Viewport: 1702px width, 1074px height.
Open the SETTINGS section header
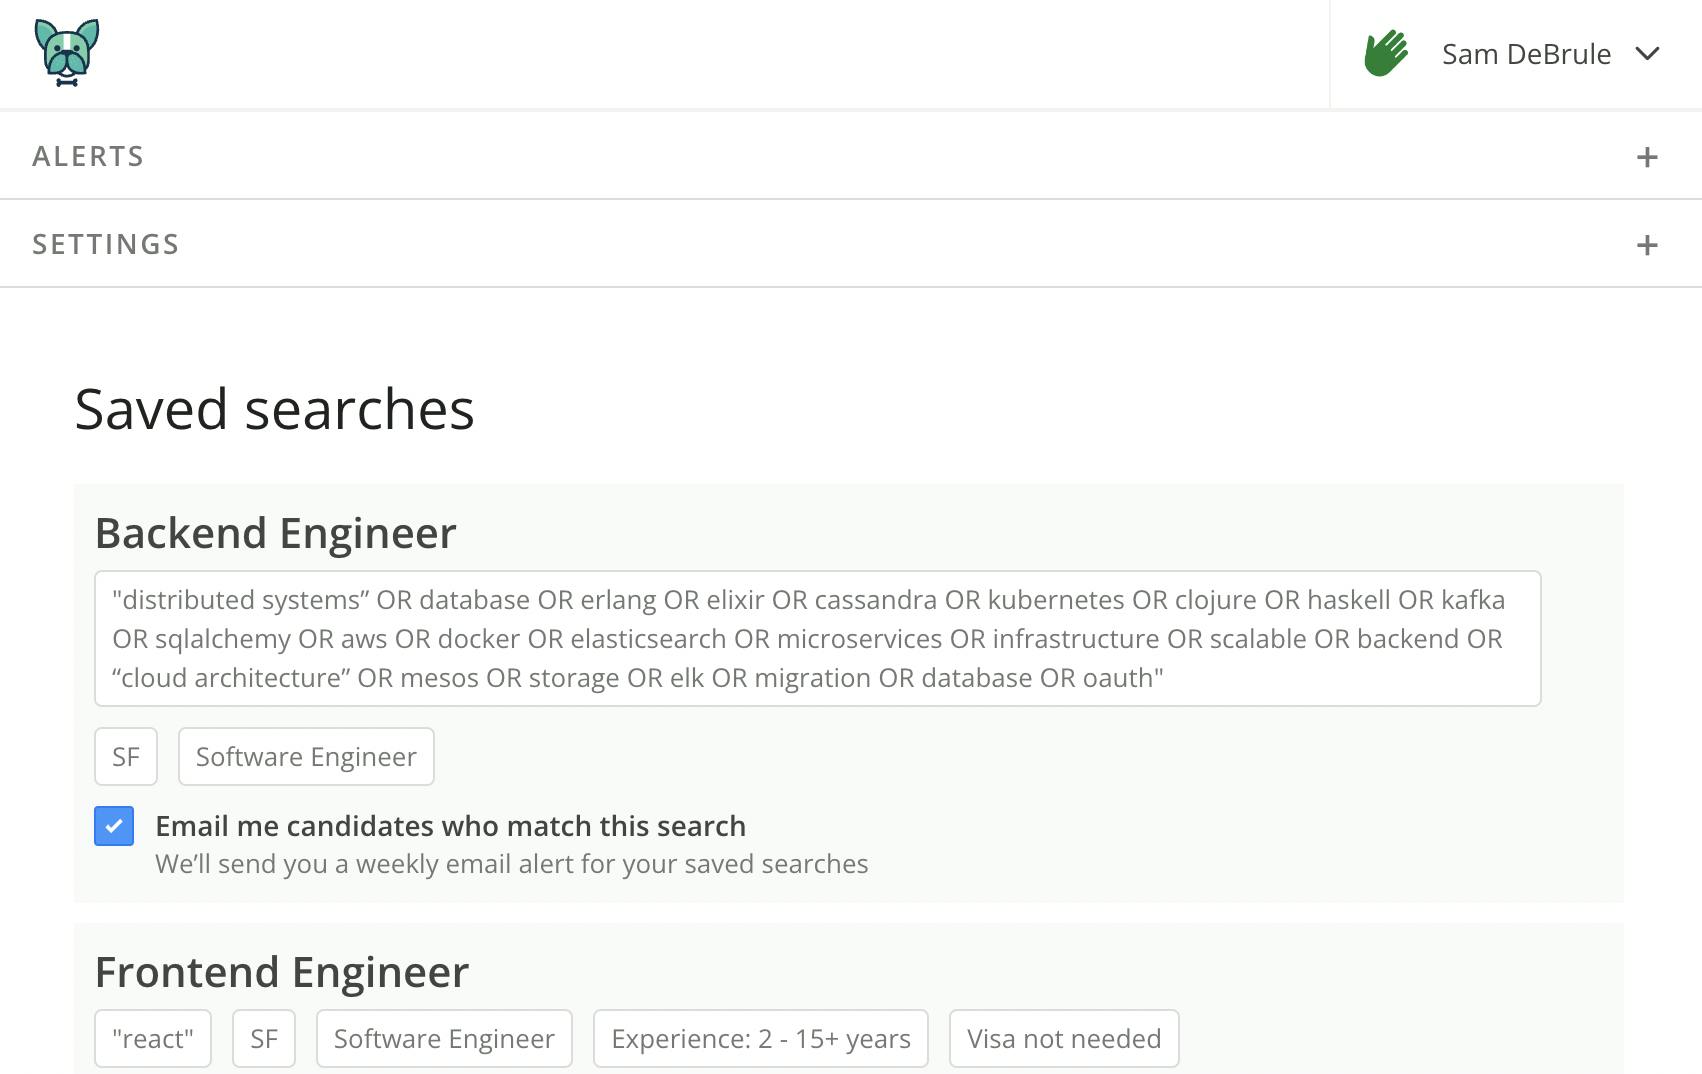point(851,244)
